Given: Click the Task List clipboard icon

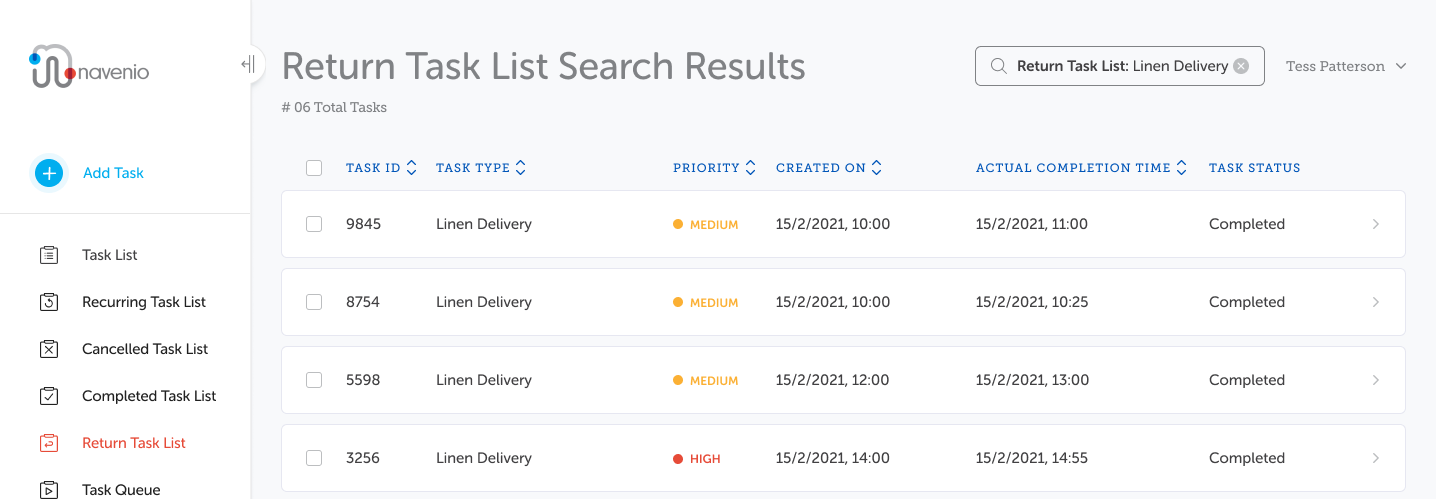Looking at the screenshot, I should click(x=48, y=255).
